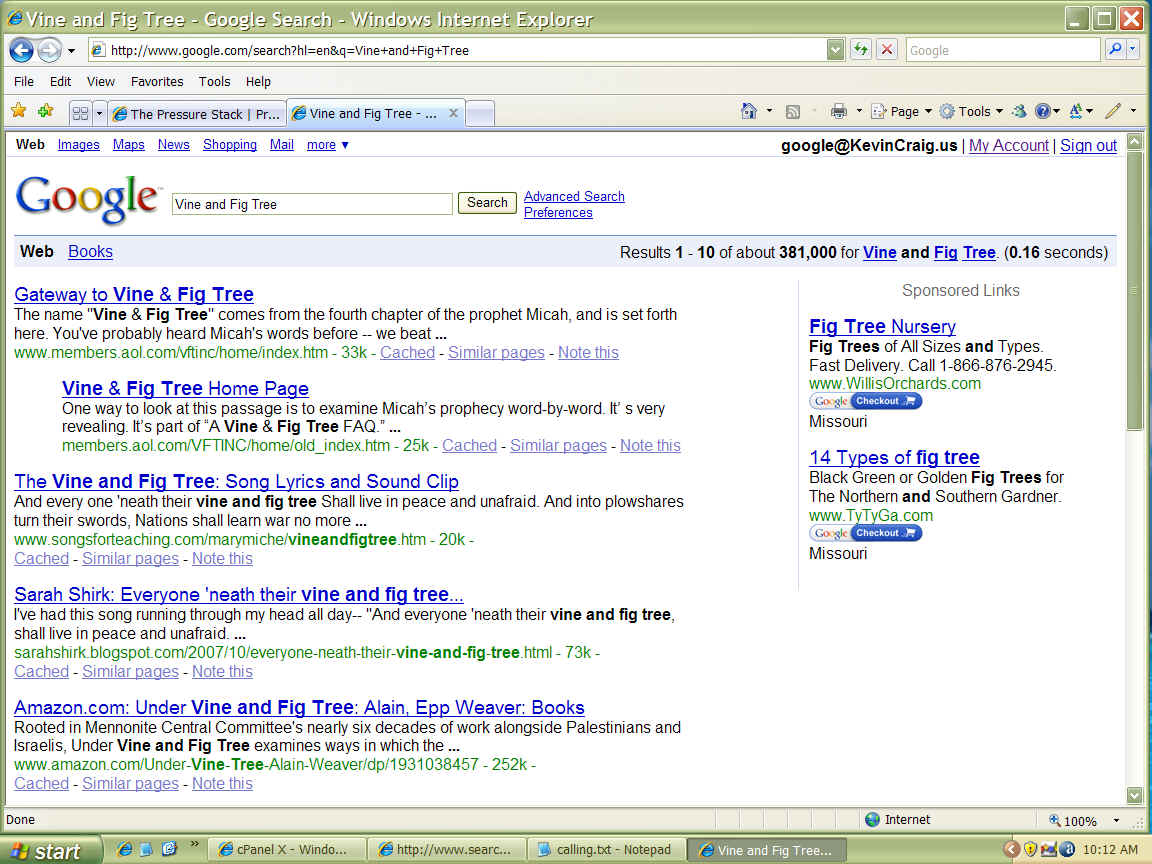Open the tab list dropdown arrow
The image size is (1152, 864).
click(x=99, y=113)
